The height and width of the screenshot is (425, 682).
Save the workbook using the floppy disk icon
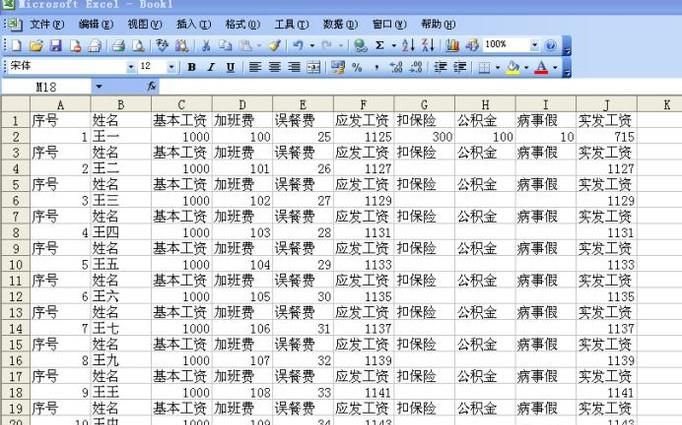[56, 45]
